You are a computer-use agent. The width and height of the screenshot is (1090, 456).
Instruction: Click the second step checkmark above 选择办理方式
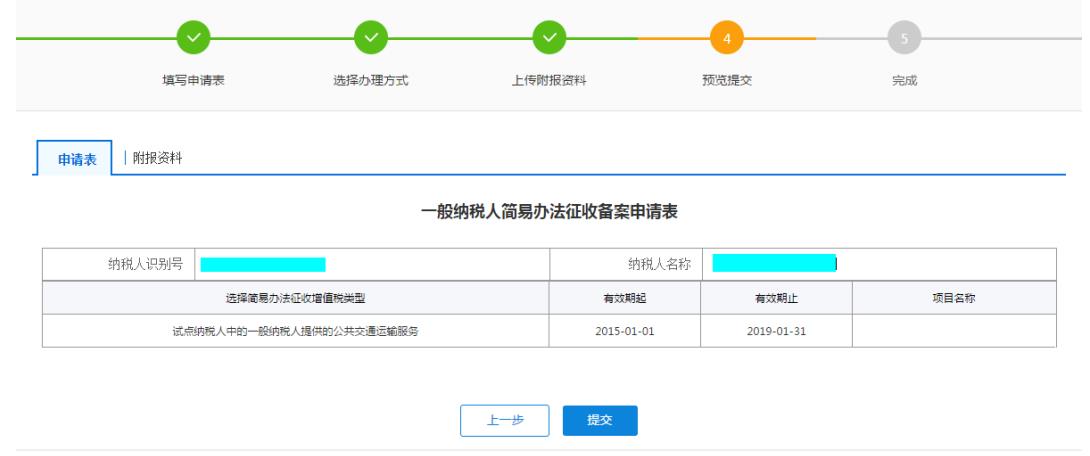tap(370, 39)
